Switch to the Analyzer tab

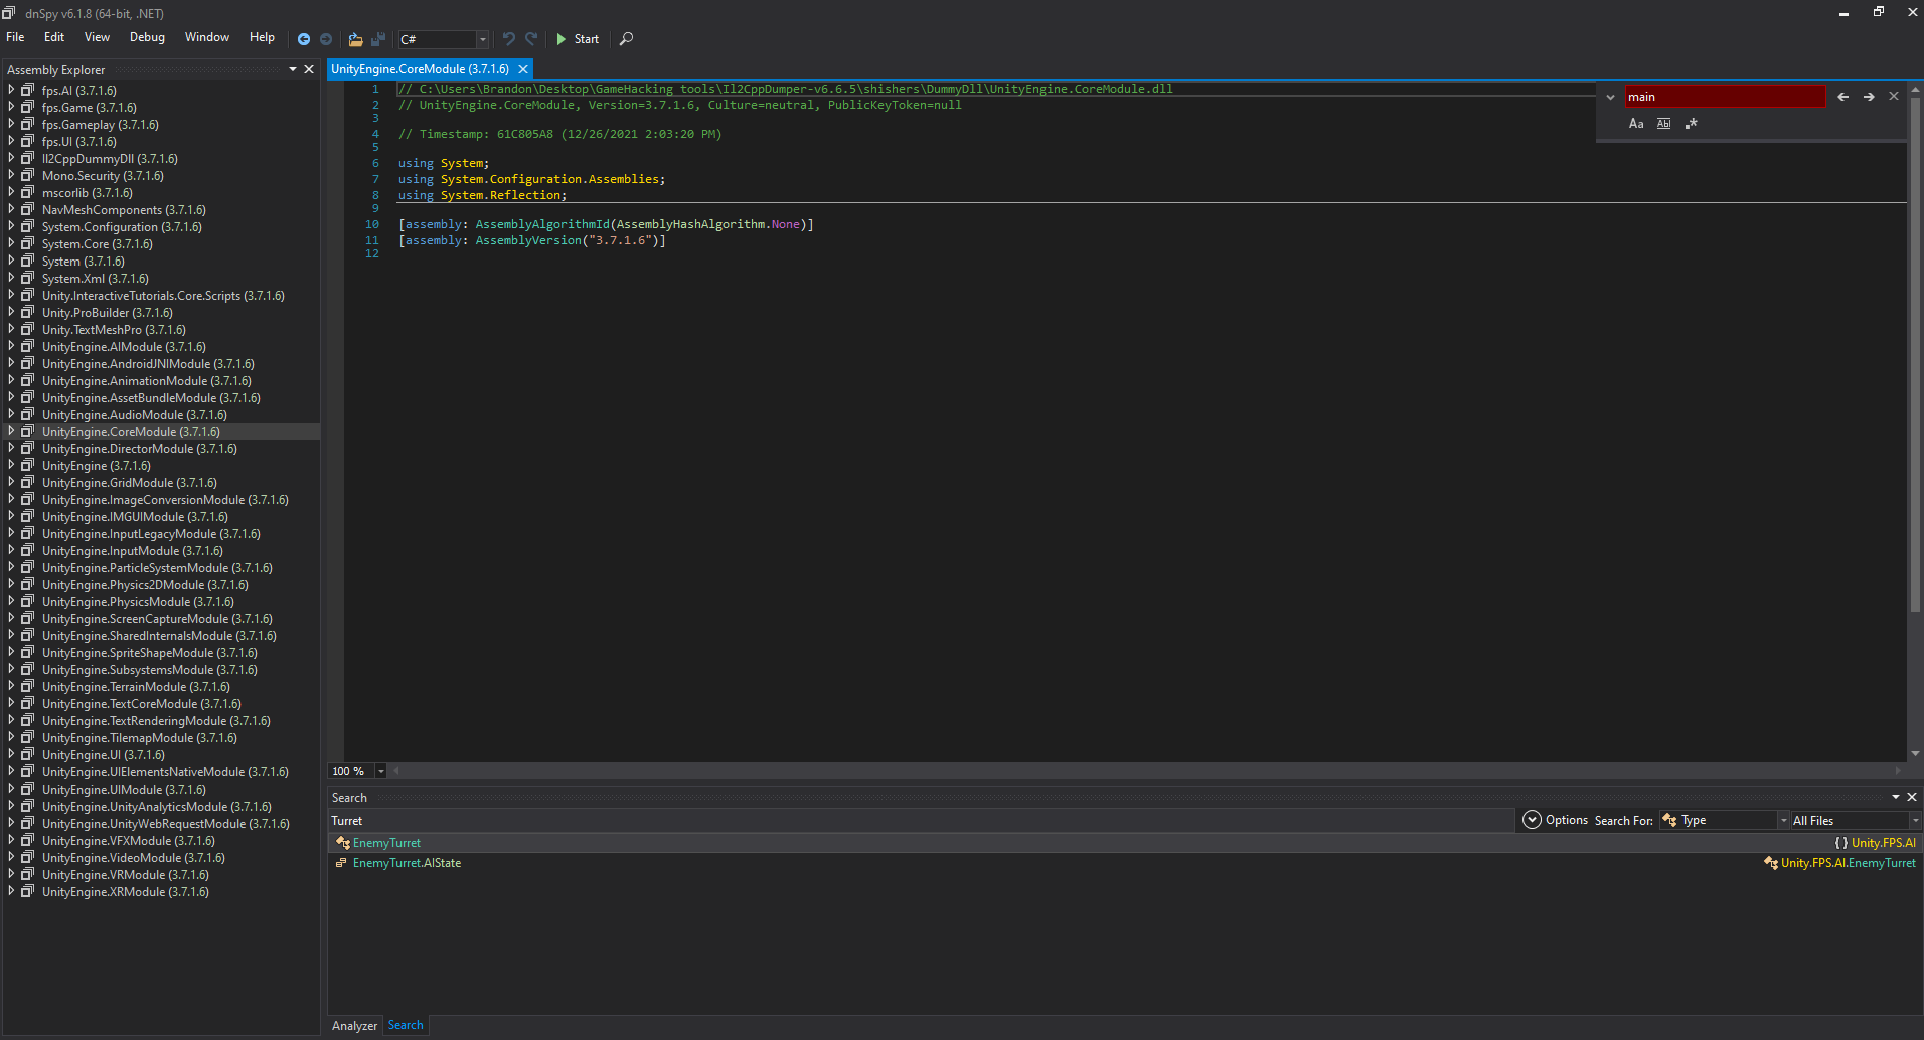pyautogui.click(x=354, y=1025)
